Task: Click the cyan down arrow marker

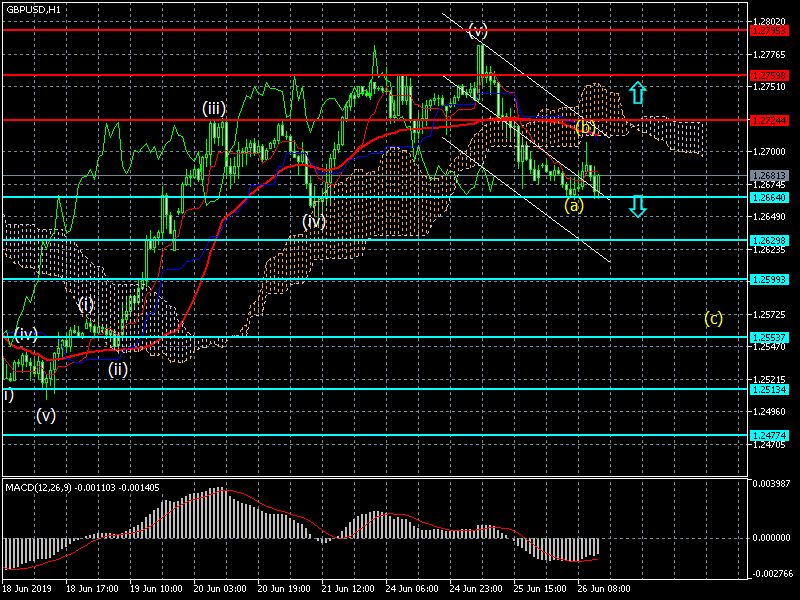Action: tap(638, 206)
